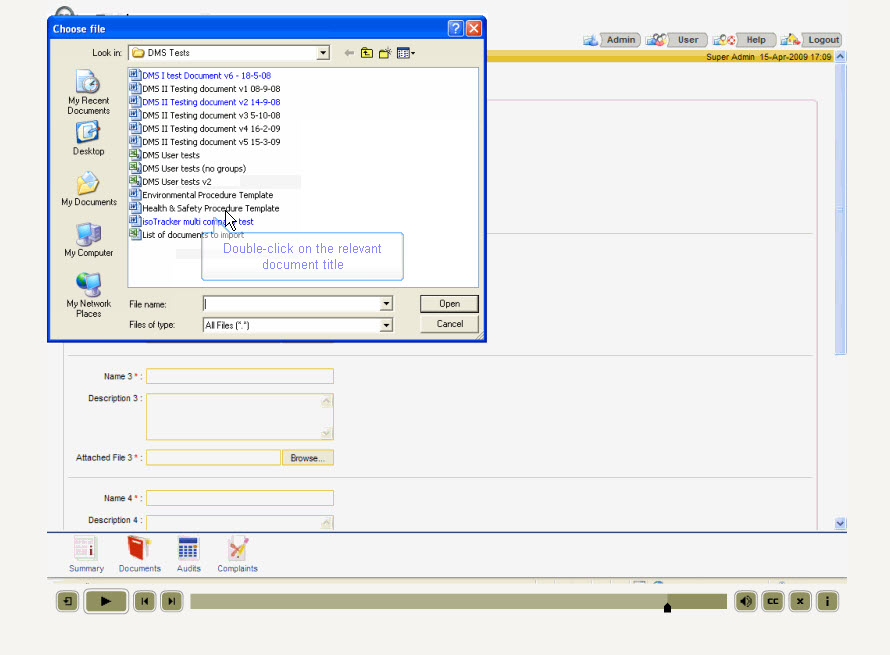Click the volume speaker icon in the player
This screenshot has width=890, height=655.
point(745,601)
